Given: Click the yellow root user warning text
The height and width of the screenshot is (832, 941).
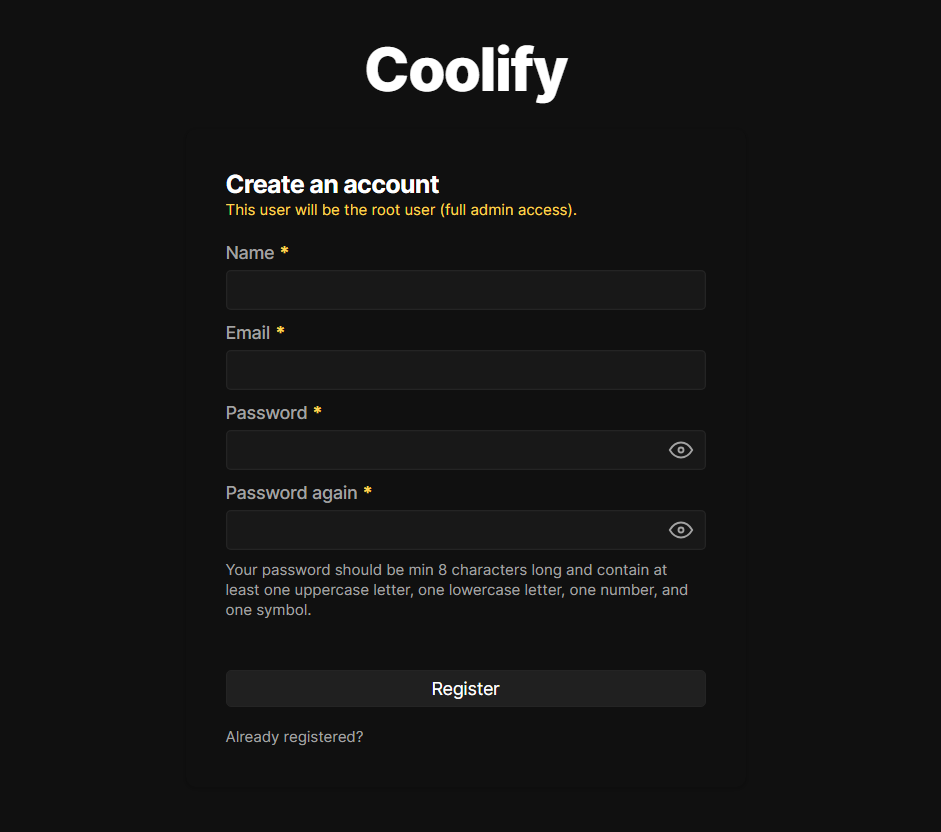Looking at the screenshot, I should tap(401, 210).
